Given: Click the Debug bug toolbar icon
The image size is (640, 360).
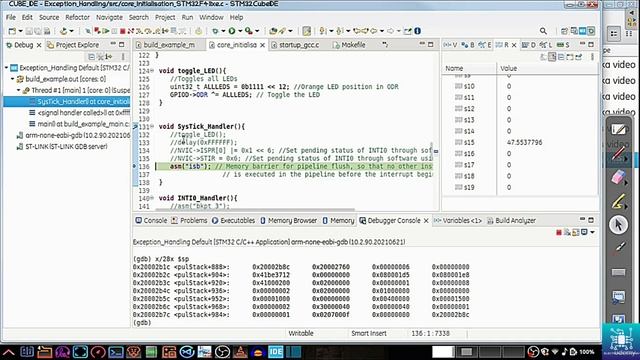Looking at the screenshot, I should point(216,31).
